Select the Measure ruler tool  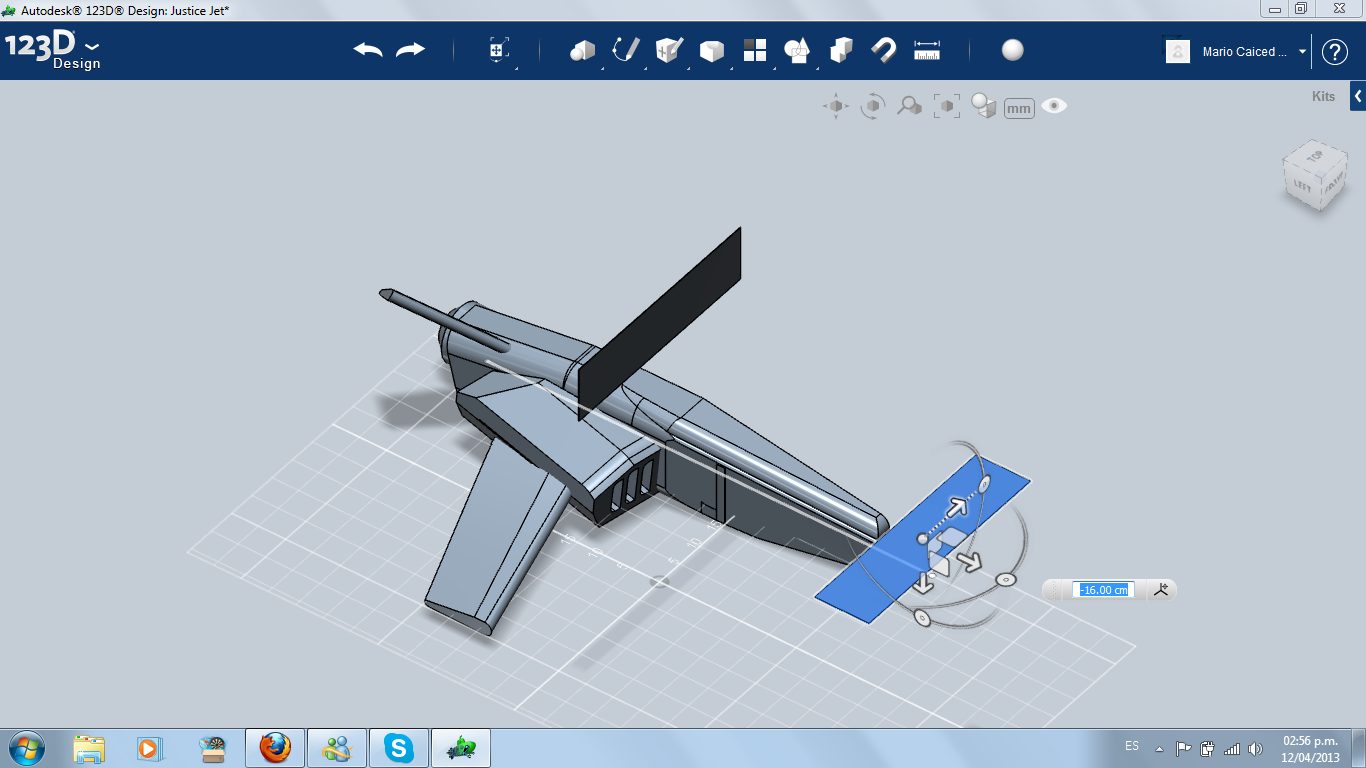pos(927,50)
